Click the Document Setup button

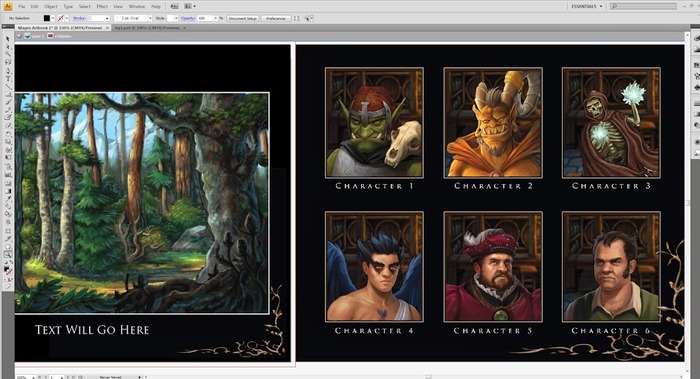point(243,18)
